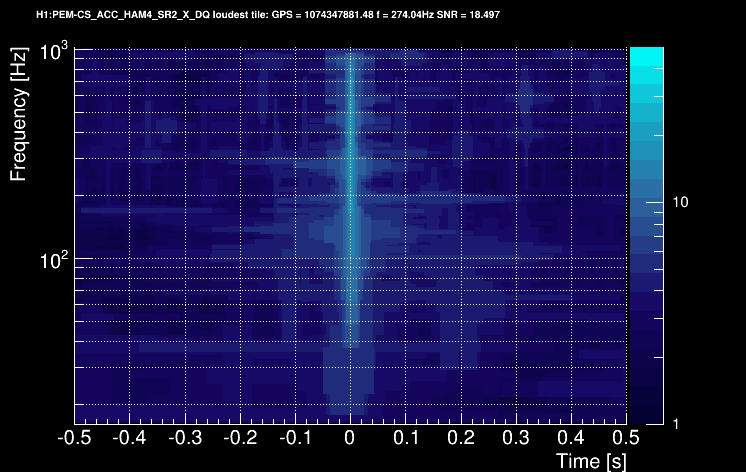The height and width of the screenshot is (472, 746).
Task: Select the -0.5 time axis tick label
Action: coord(74,437)
